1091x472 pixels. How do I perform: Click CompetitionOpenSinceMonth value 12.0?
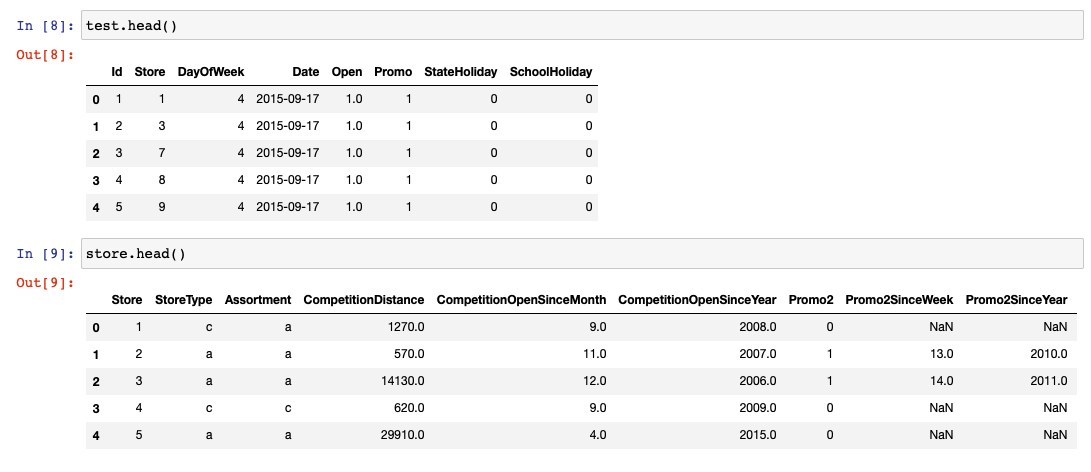596,381
